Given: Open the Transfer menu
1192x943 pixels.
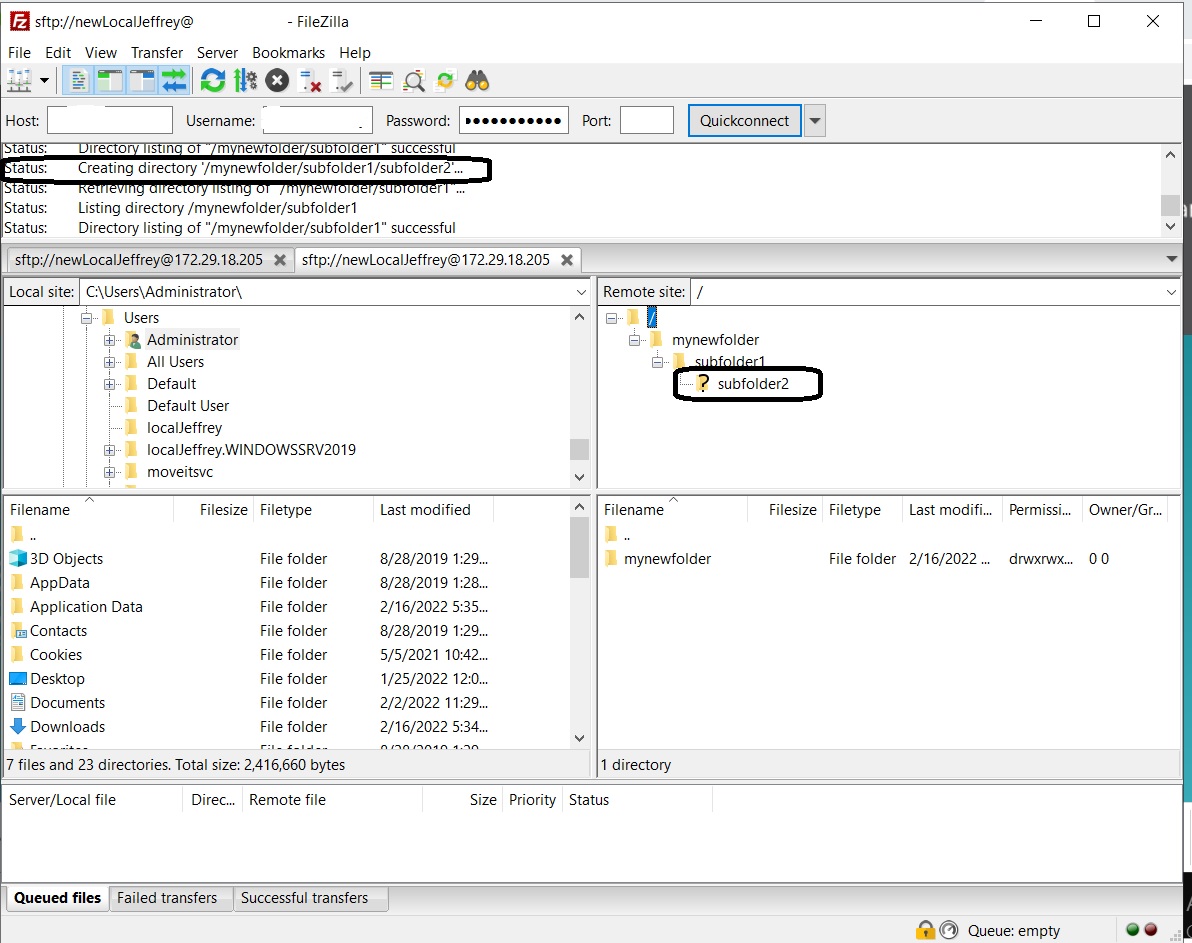Looking at the screenshot, I should [156, 52].
